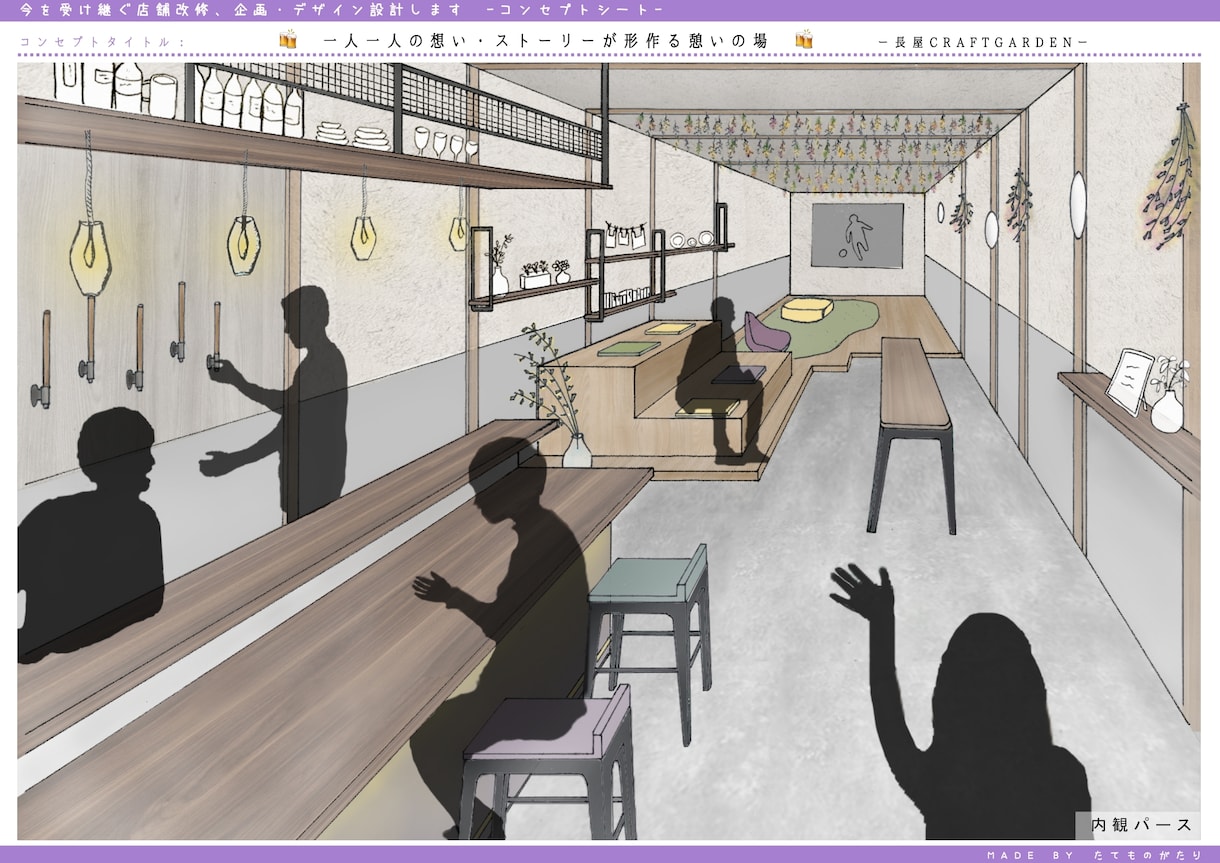
Task: Click the hanging dried flower bouquet on right wall
Action: point(1171,181)
